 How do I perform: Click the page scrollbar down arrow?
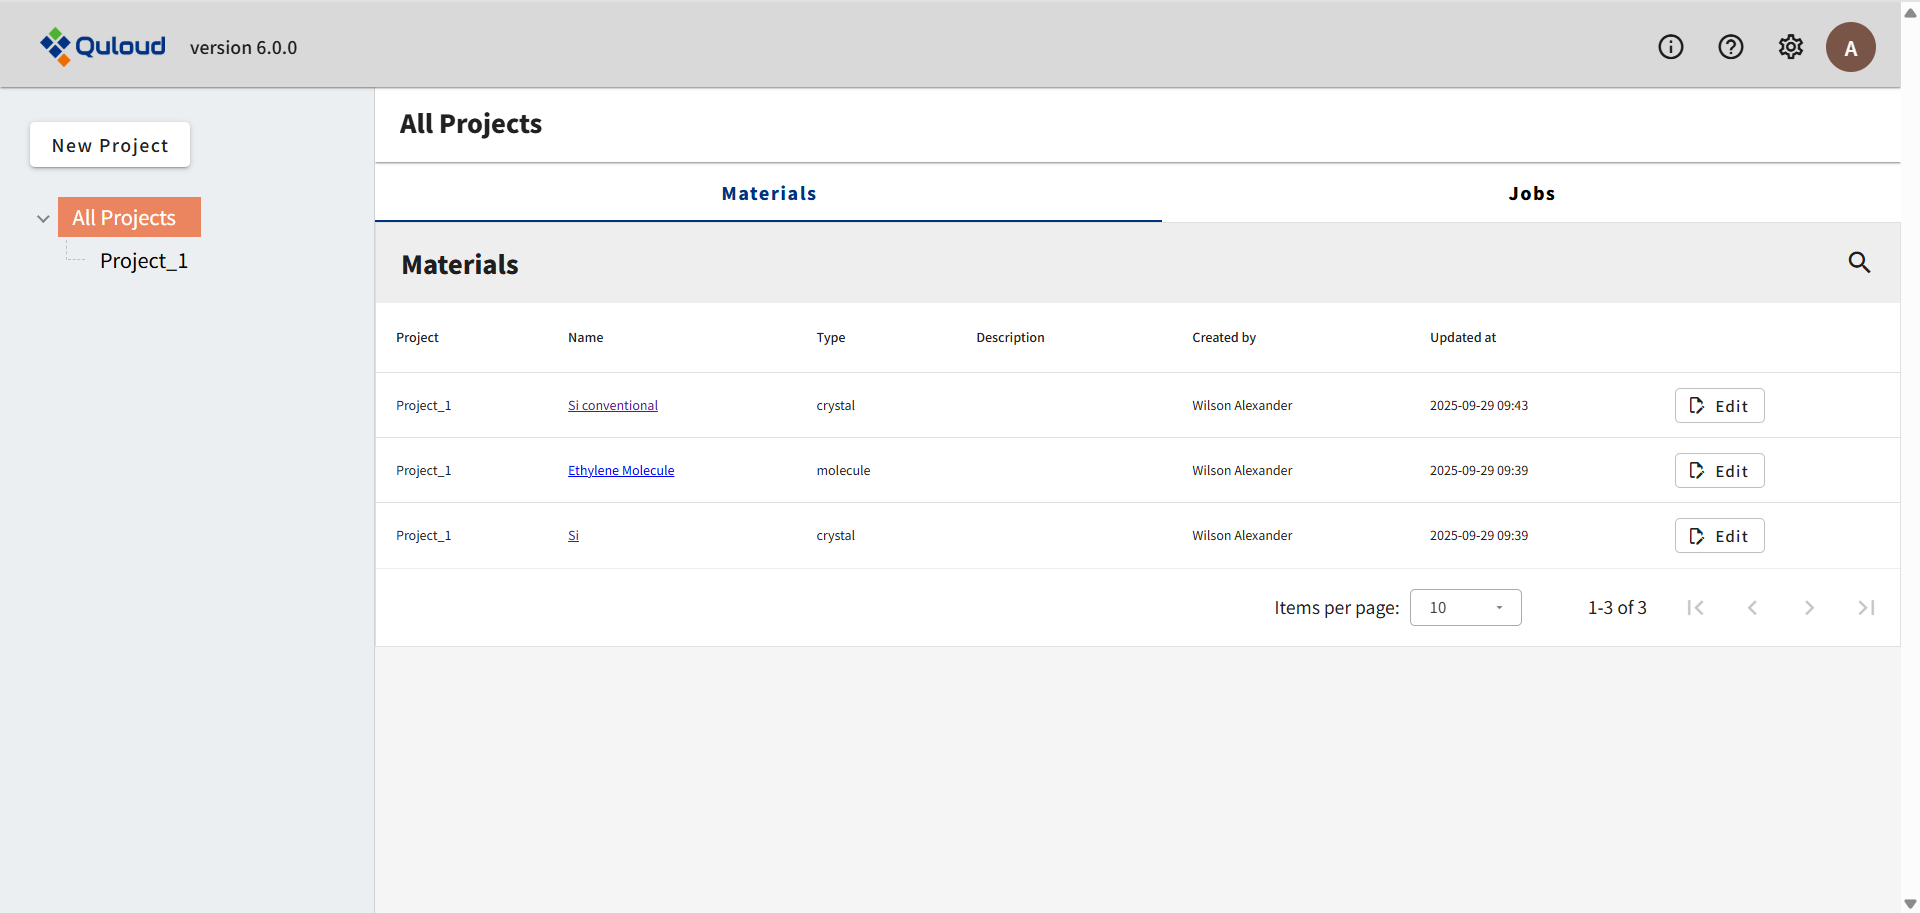pyautogui.click(x=1910, y=903)
